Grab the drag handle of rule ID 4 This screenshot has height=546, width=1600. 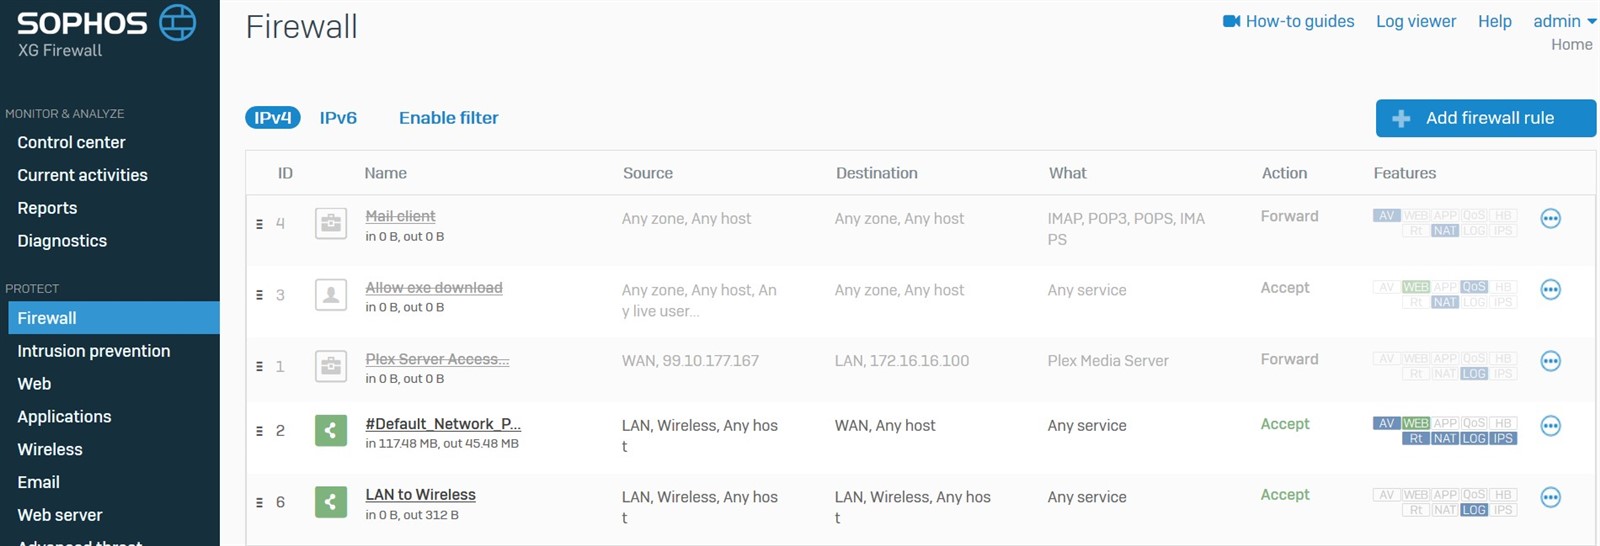point(259,224)
